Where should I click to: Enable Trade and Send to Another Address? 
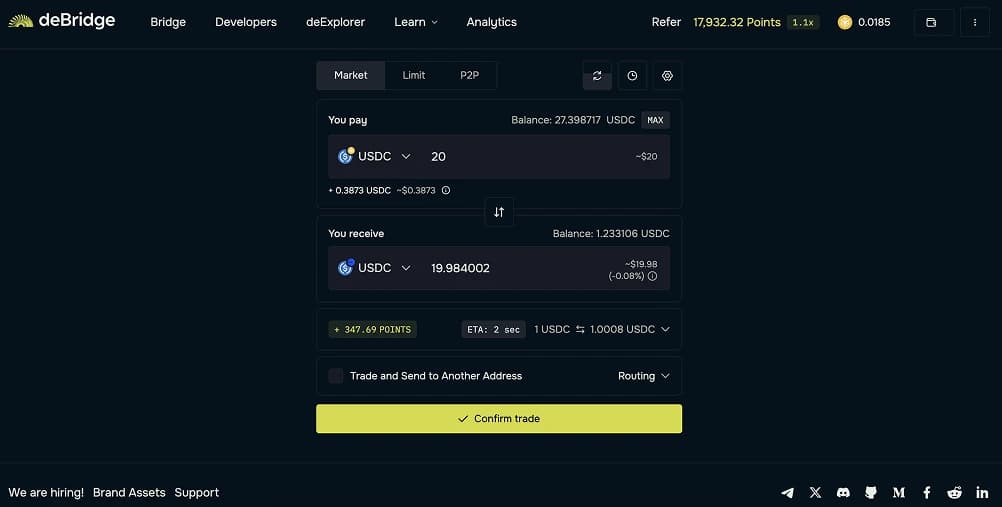336,376
